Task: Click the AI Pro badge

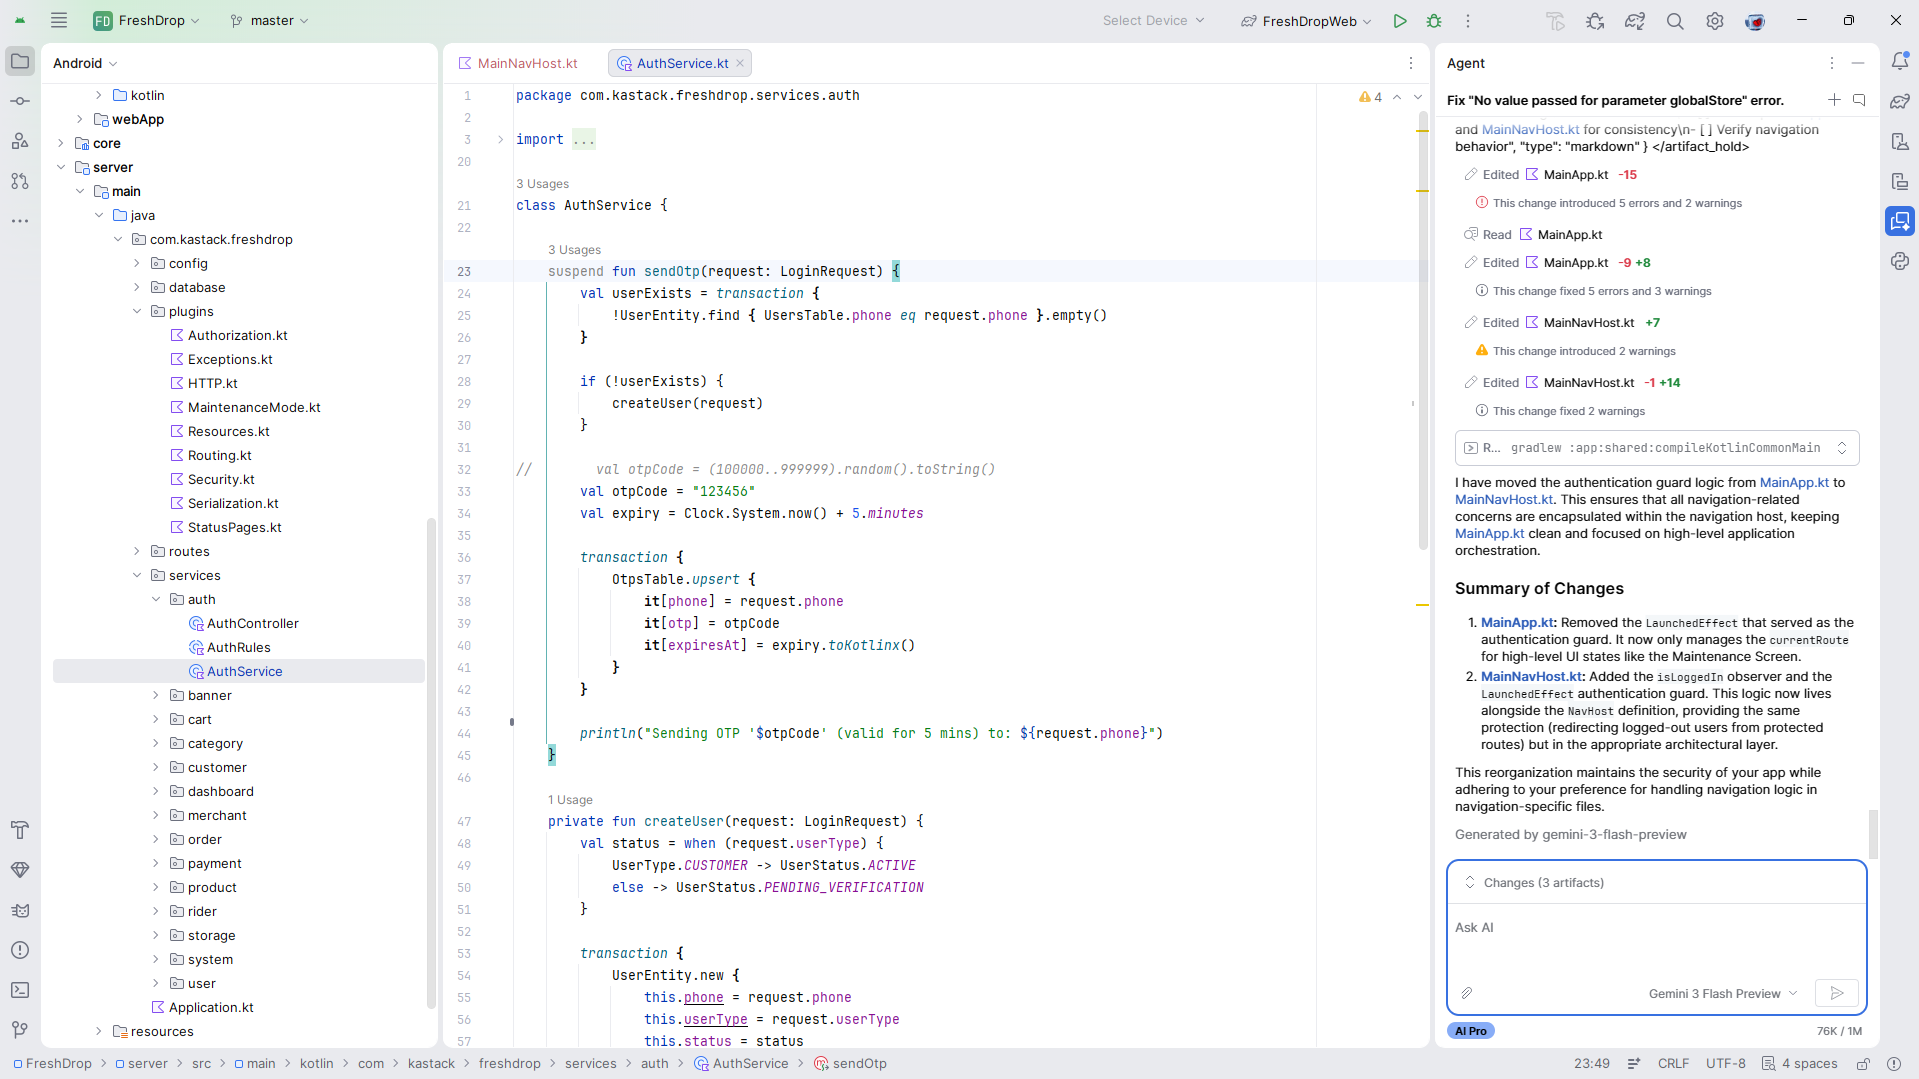Action: click(1471, 1031)
